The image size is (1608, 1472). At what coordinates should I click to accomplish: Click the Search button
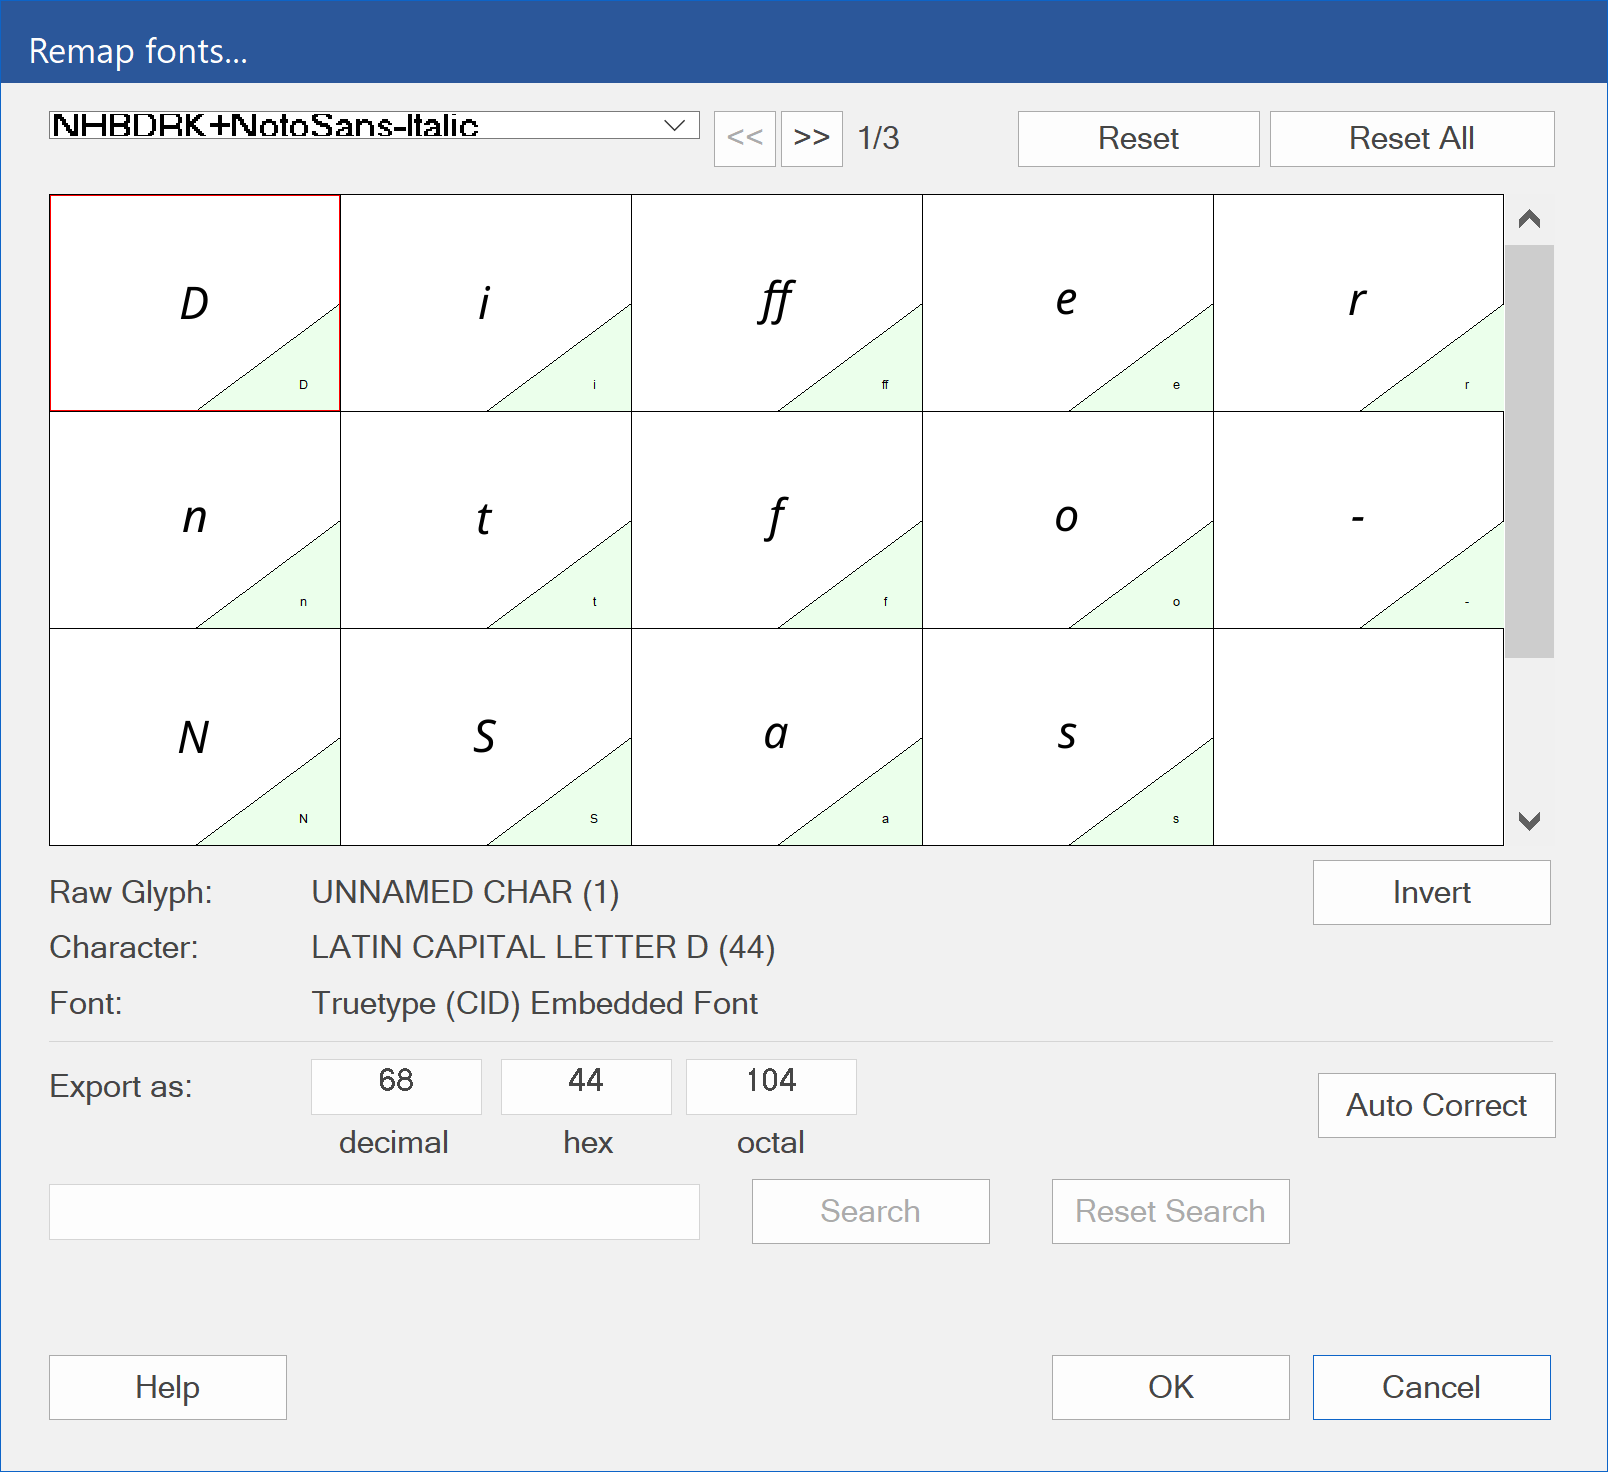(x=869, y=1211)
